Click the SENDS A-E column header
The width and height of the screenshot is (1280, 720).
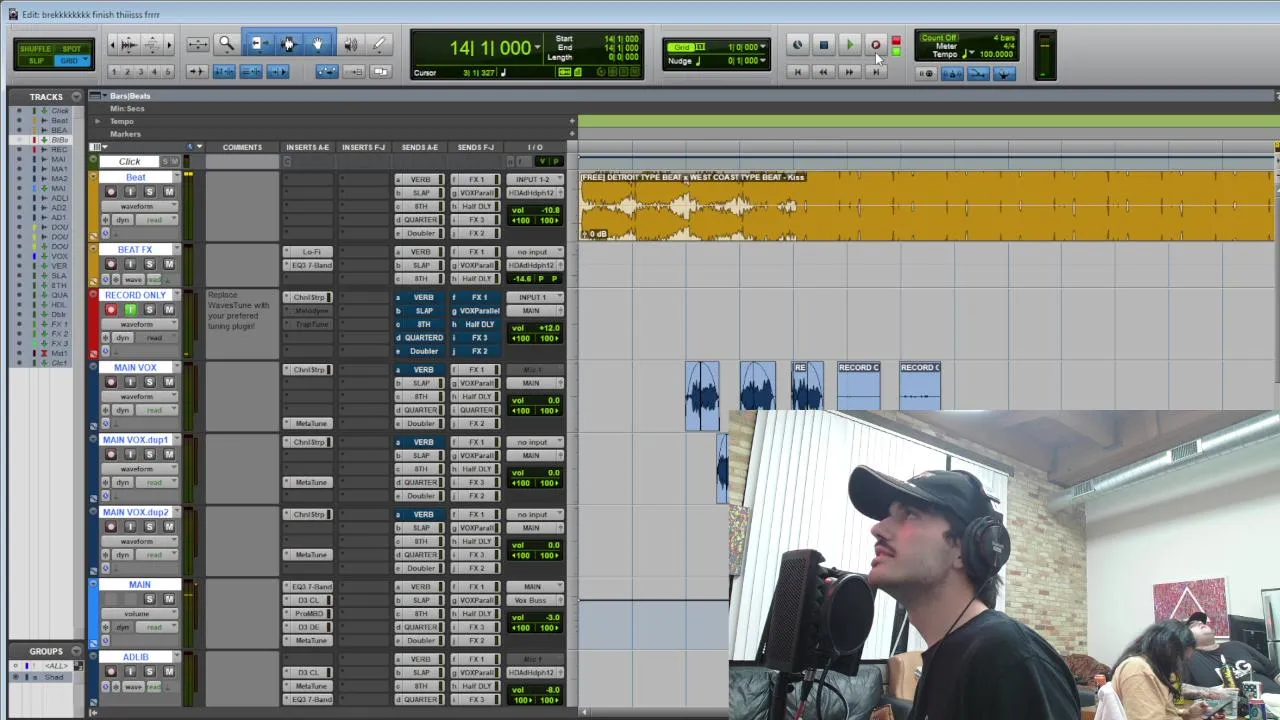[419, 147]
